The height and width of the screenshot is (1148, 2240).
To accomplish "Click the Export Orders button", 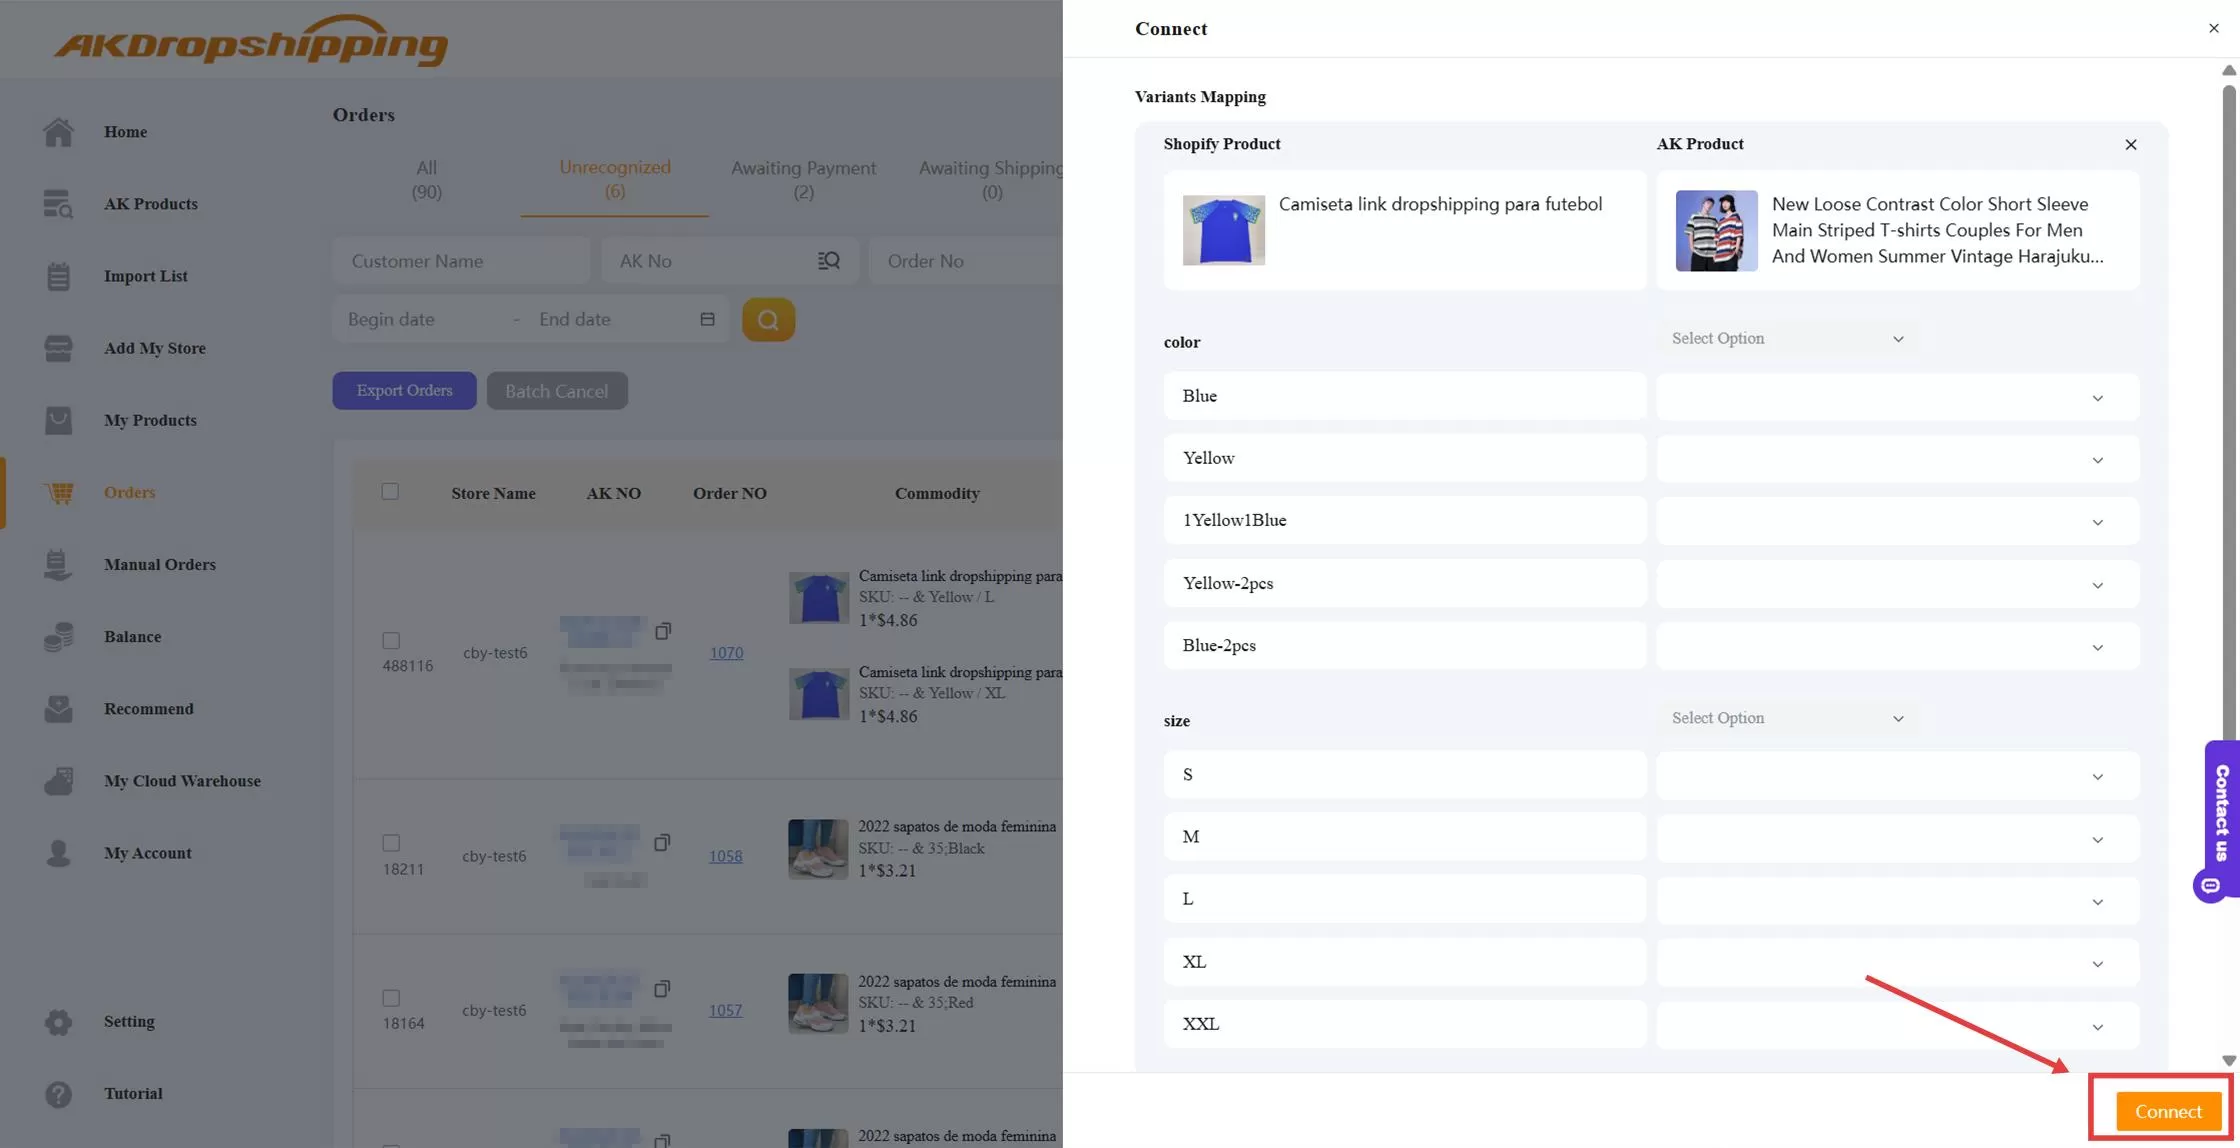I will point(404,390).
